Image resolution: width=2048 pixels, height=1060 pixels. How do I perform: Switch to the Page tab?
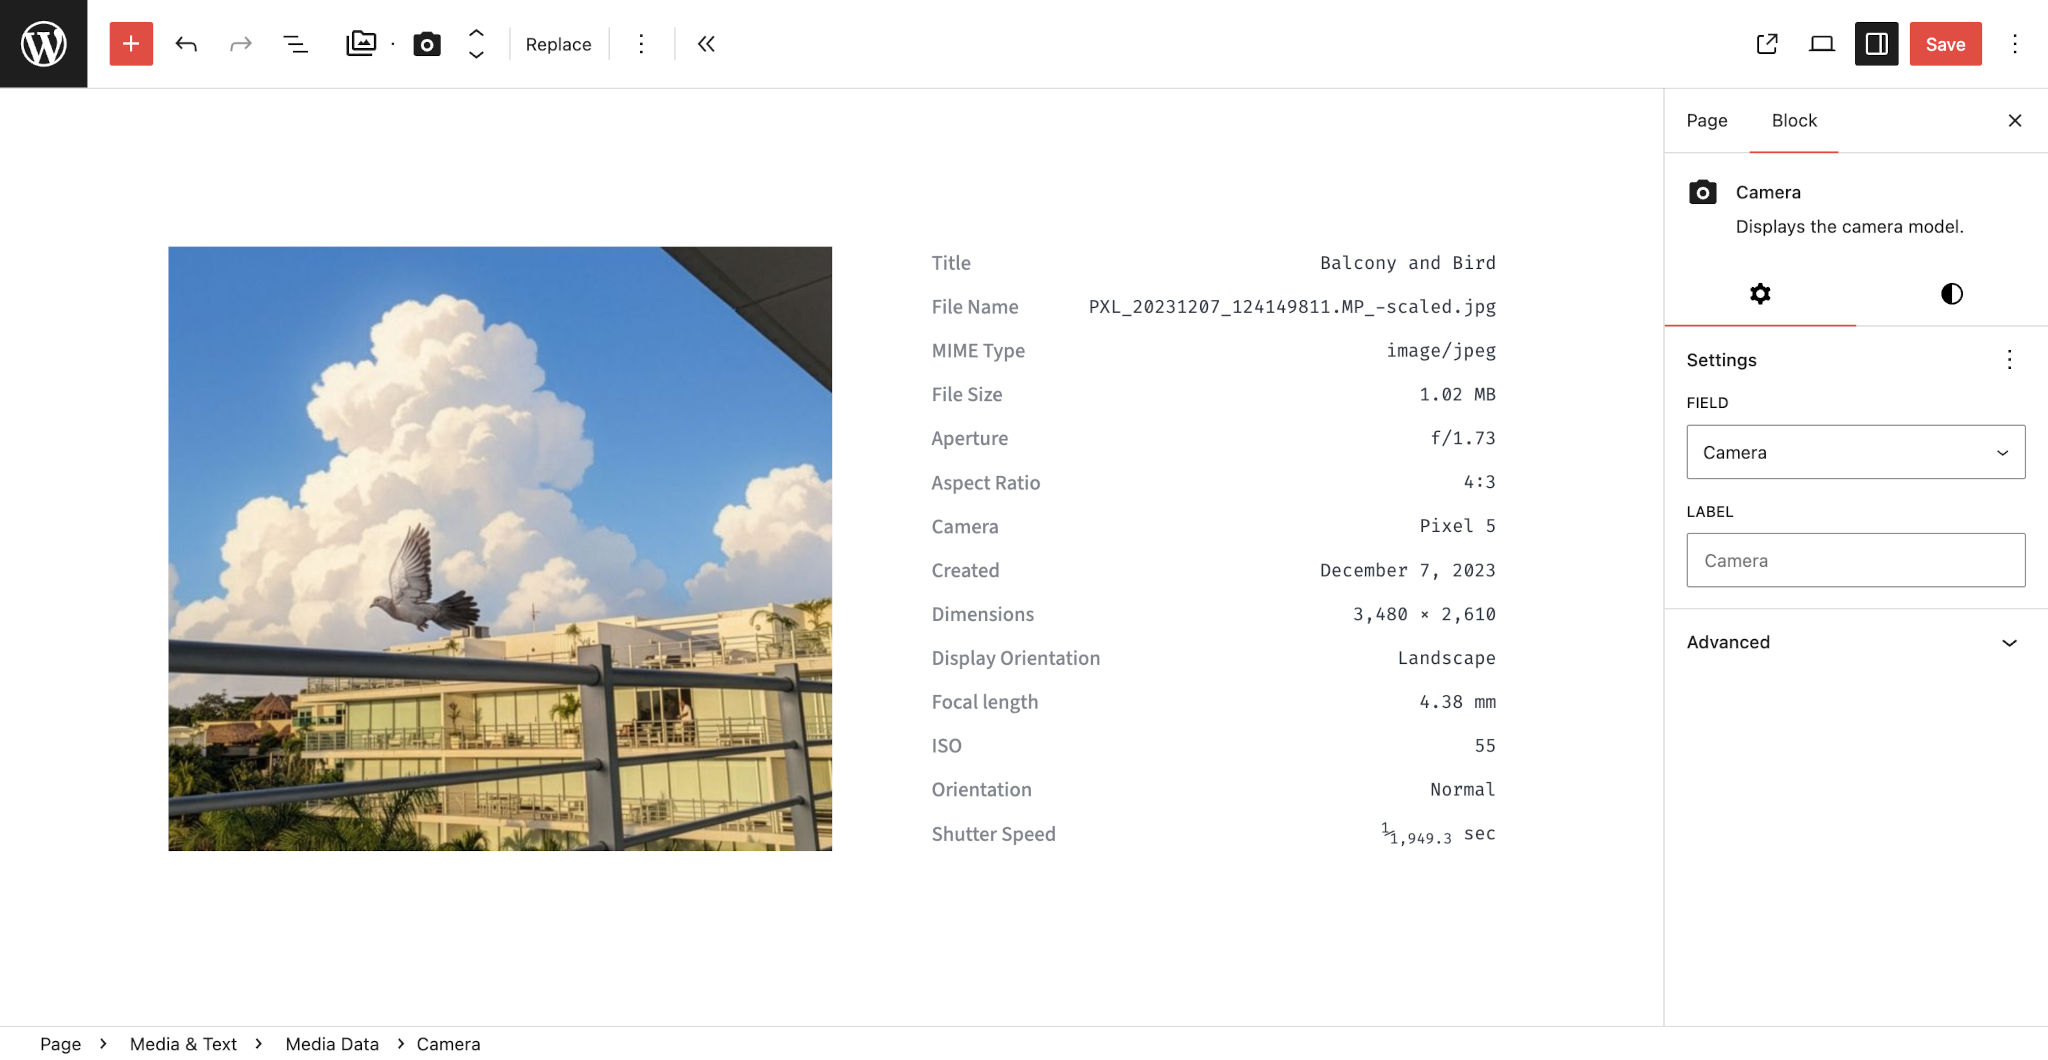(x=1707, y=120)
